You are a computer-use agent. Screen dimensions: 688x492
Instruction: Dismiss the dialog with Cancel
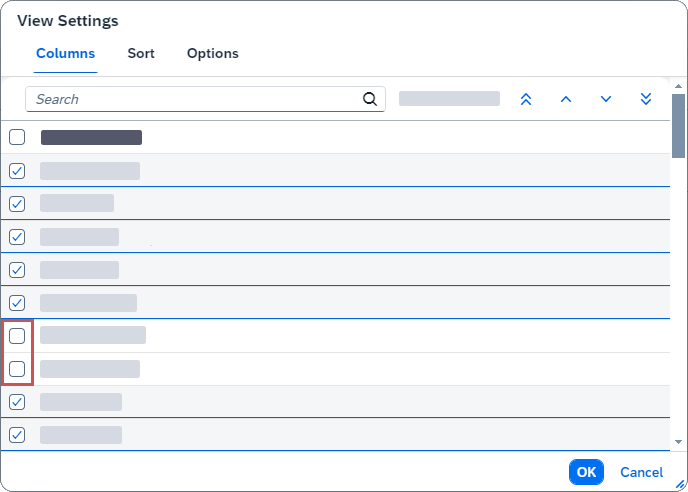pos(641,472)
